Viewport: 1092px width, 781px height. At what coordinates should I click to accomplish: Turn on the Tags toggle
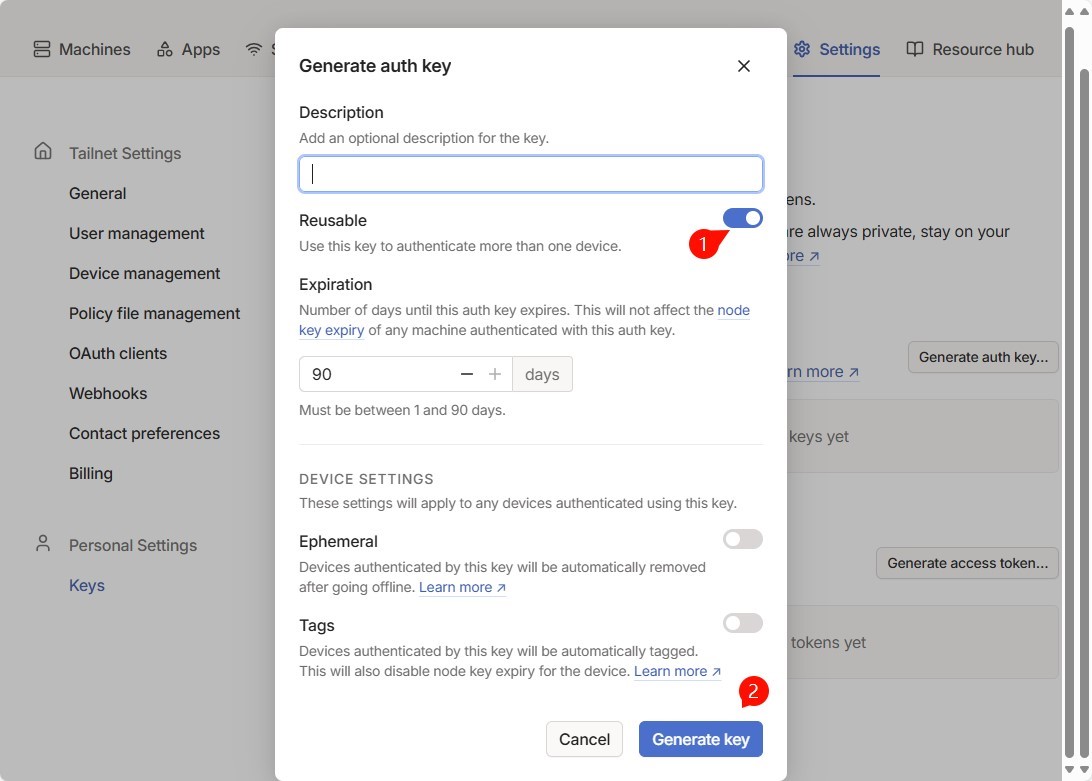coord(742,623)
